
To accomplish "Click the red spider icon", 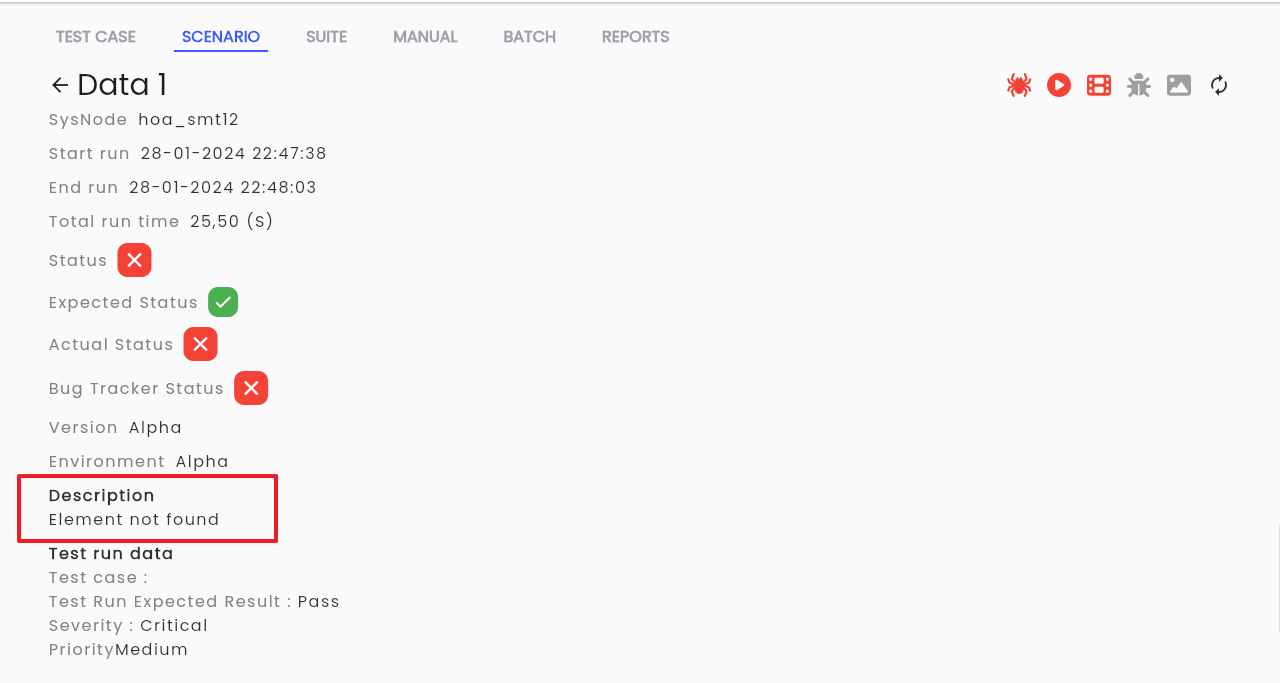I will pos(1019,85).
